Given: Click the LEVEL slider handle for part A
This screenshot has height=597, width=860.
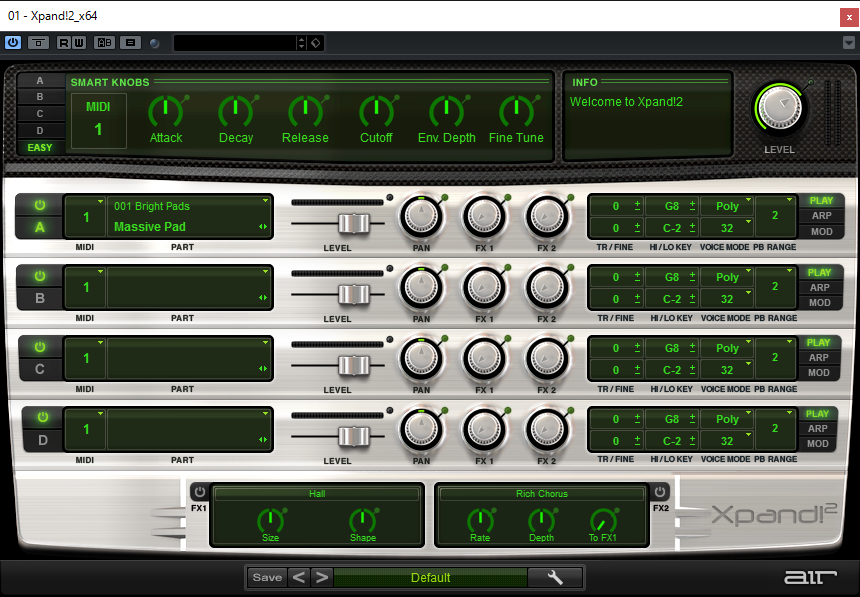Looking at the screenshot, I should tap(354, 223).
